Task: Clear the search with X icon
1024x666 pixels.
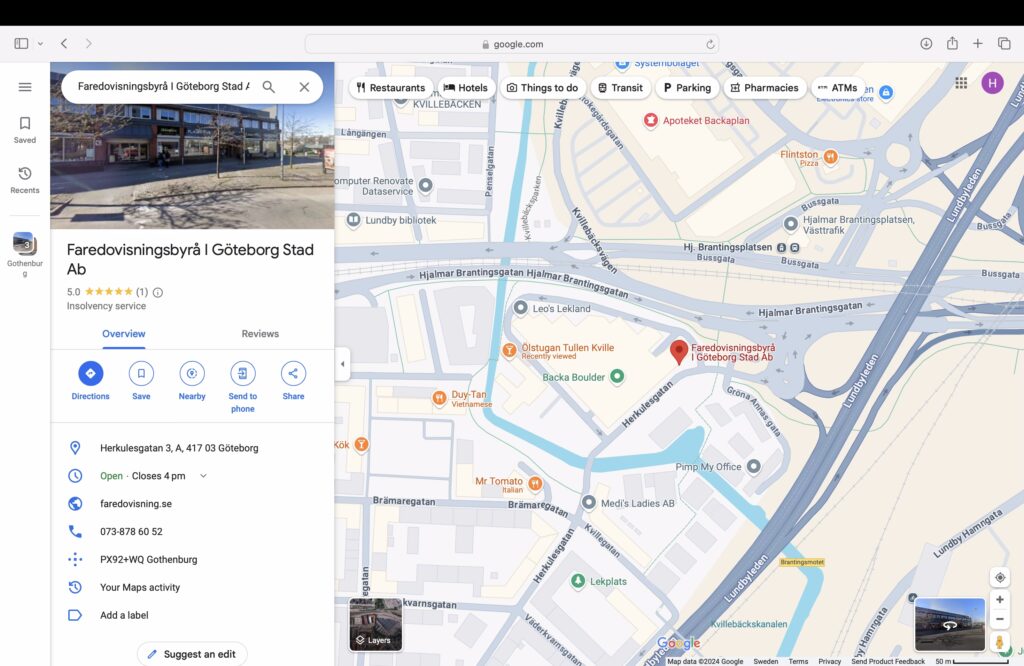Action: (304, 87)
